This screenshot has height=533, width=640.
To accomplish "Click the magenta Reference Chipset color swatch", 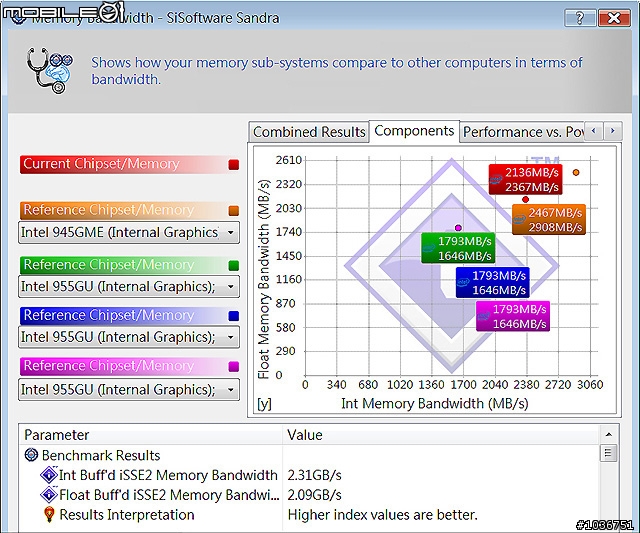I will click(233, 366).
